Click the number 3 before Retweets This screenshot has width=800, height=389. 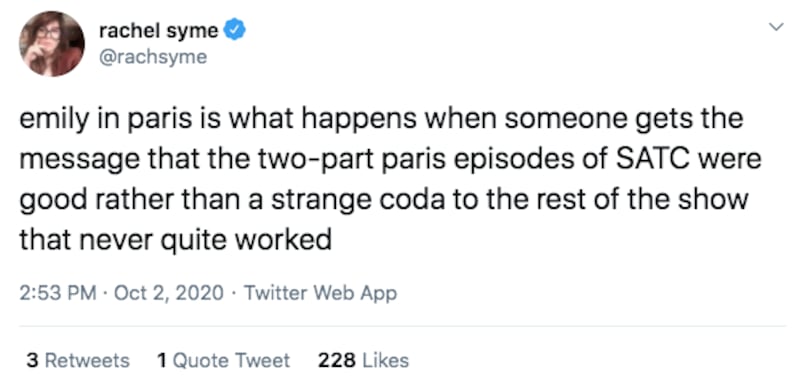click(32, 360)
